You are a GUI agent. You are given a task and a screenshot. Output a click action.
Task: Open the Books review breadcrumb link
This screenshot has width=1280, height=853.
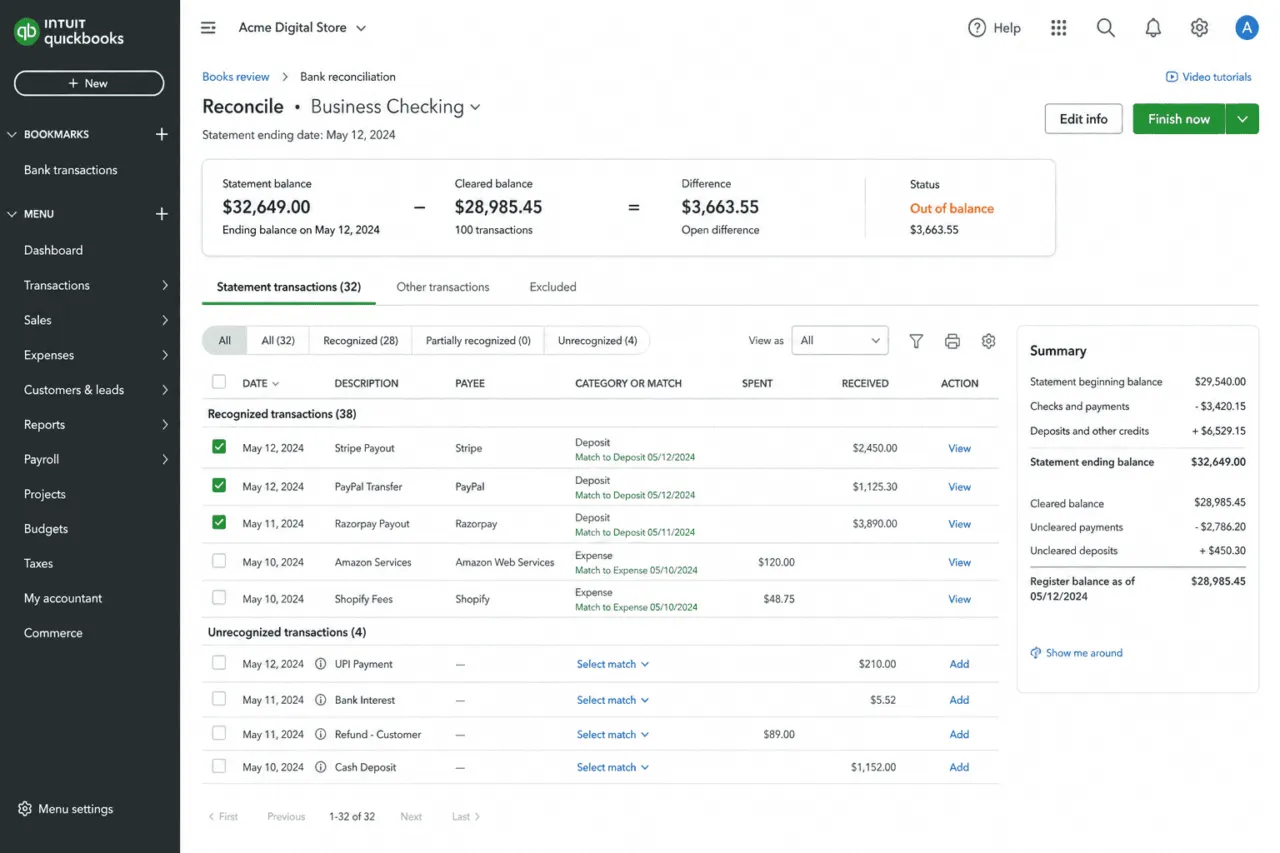pos(236,77)
